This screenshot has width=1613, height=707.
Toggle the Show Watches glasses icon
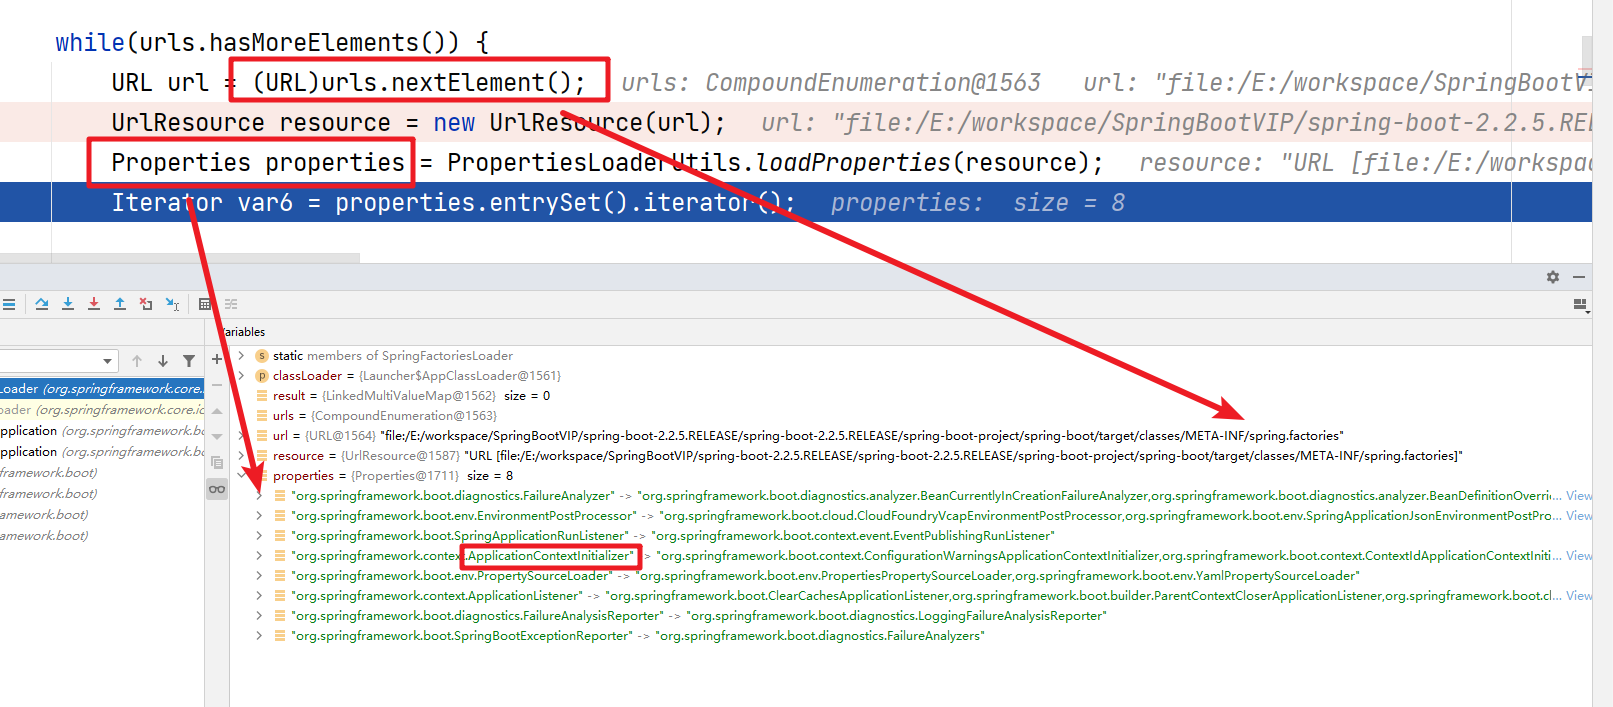tap(217, 489)
